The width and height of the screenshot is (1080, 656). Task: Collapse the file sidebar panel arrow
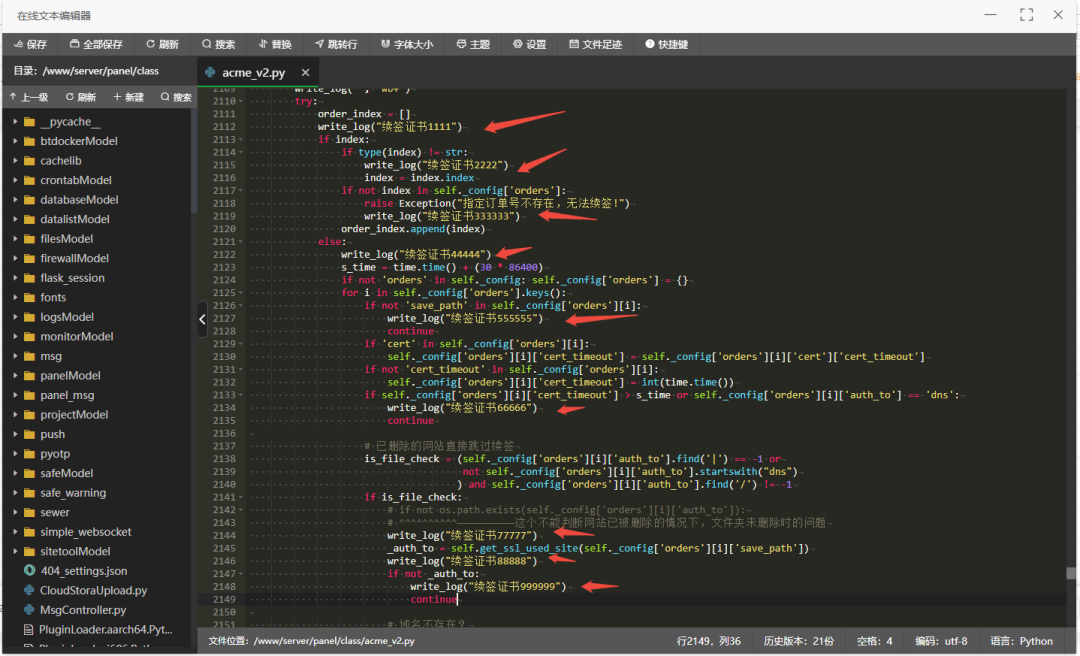pos(202,319)
